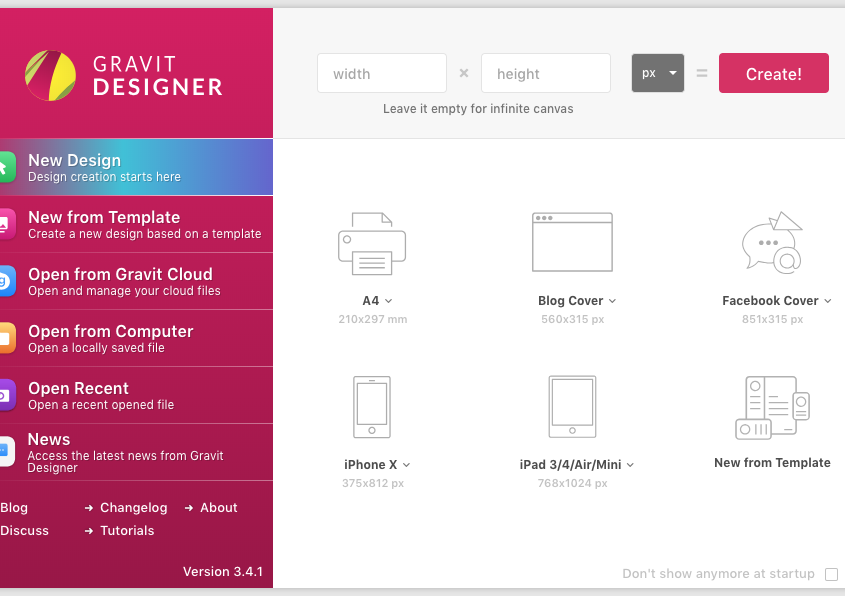845x596 pixels.
Task: Click the 210x297 mm size text
Action: [x=372, y=320]
